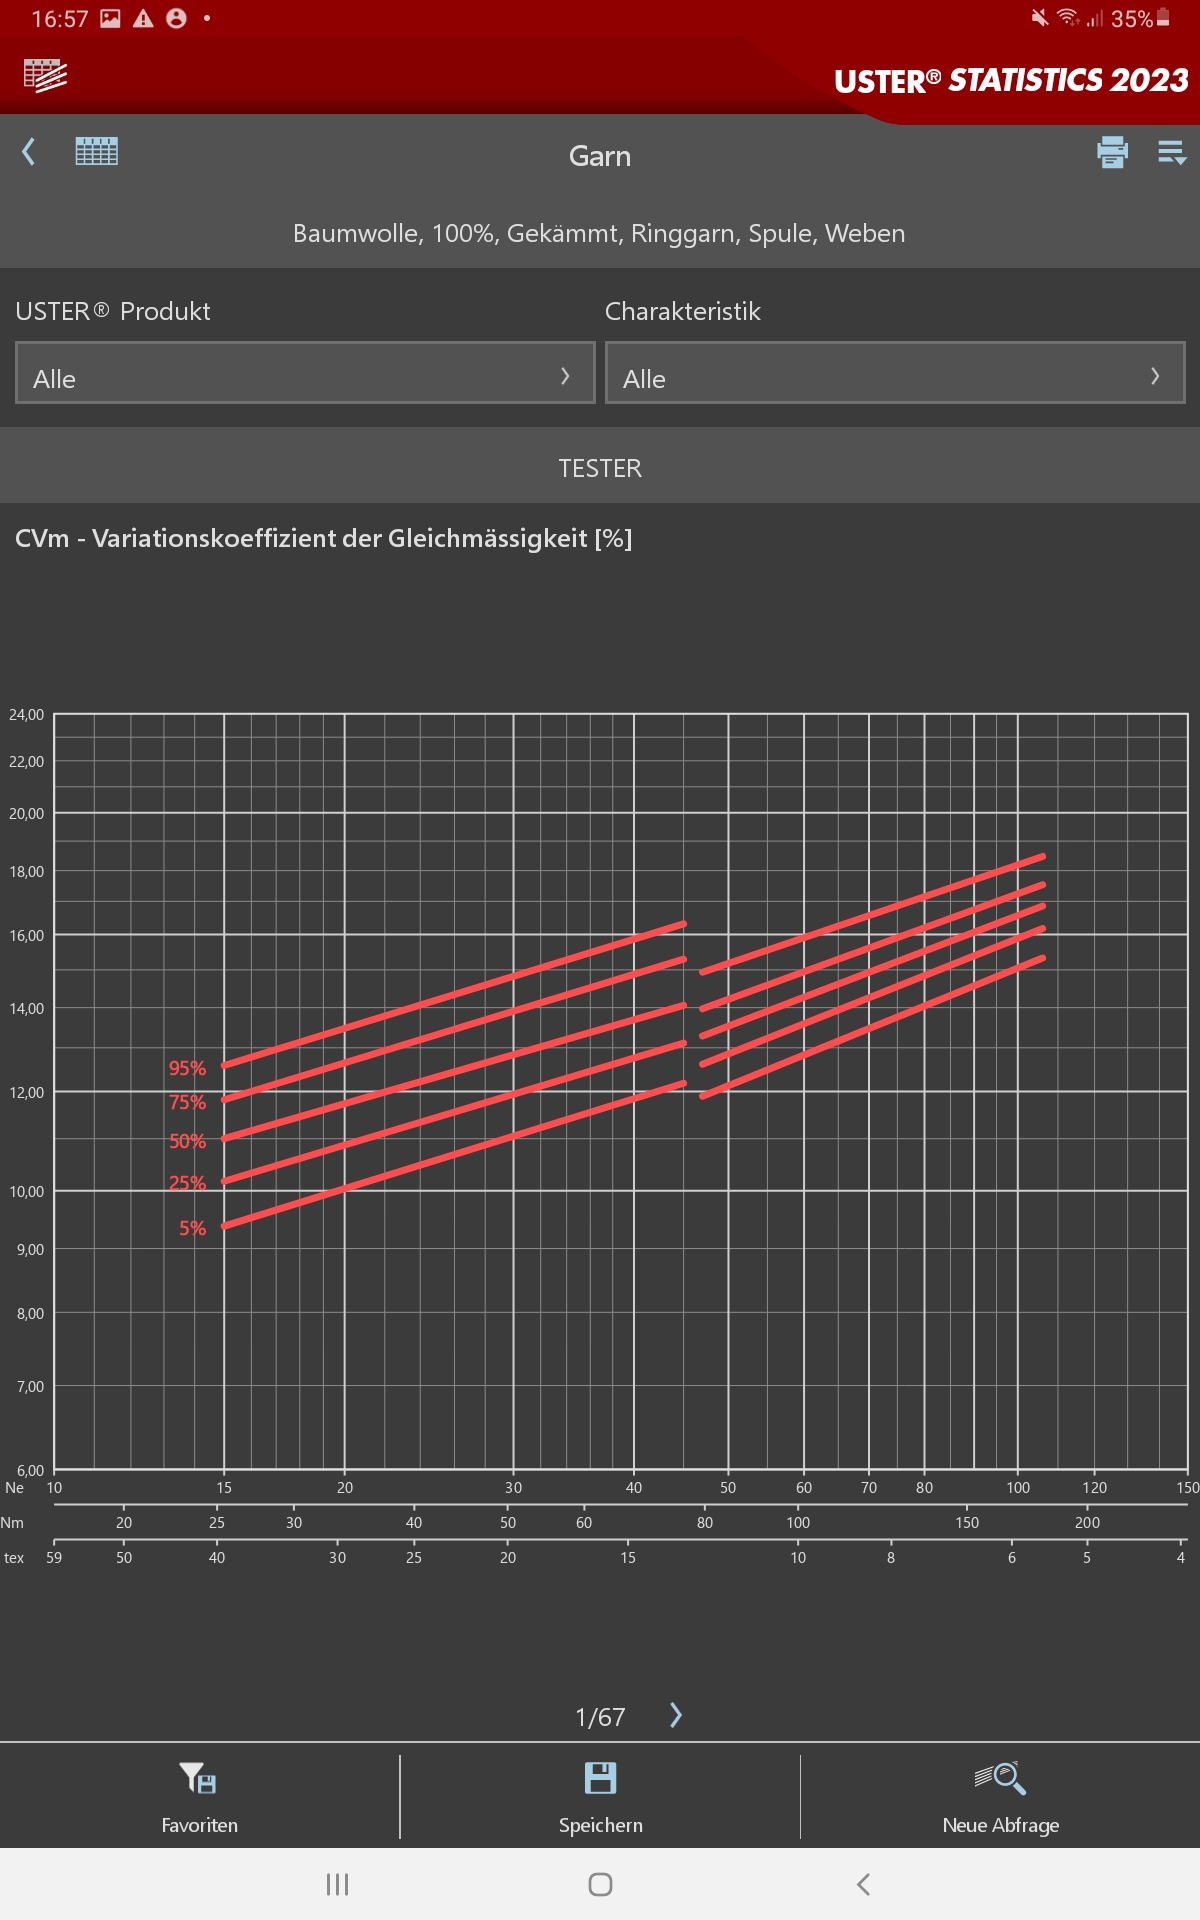The height and width of the screenshot is (1920, 1200).
Task: Go back with the left chevron arrow
Action: click(28, 152)
